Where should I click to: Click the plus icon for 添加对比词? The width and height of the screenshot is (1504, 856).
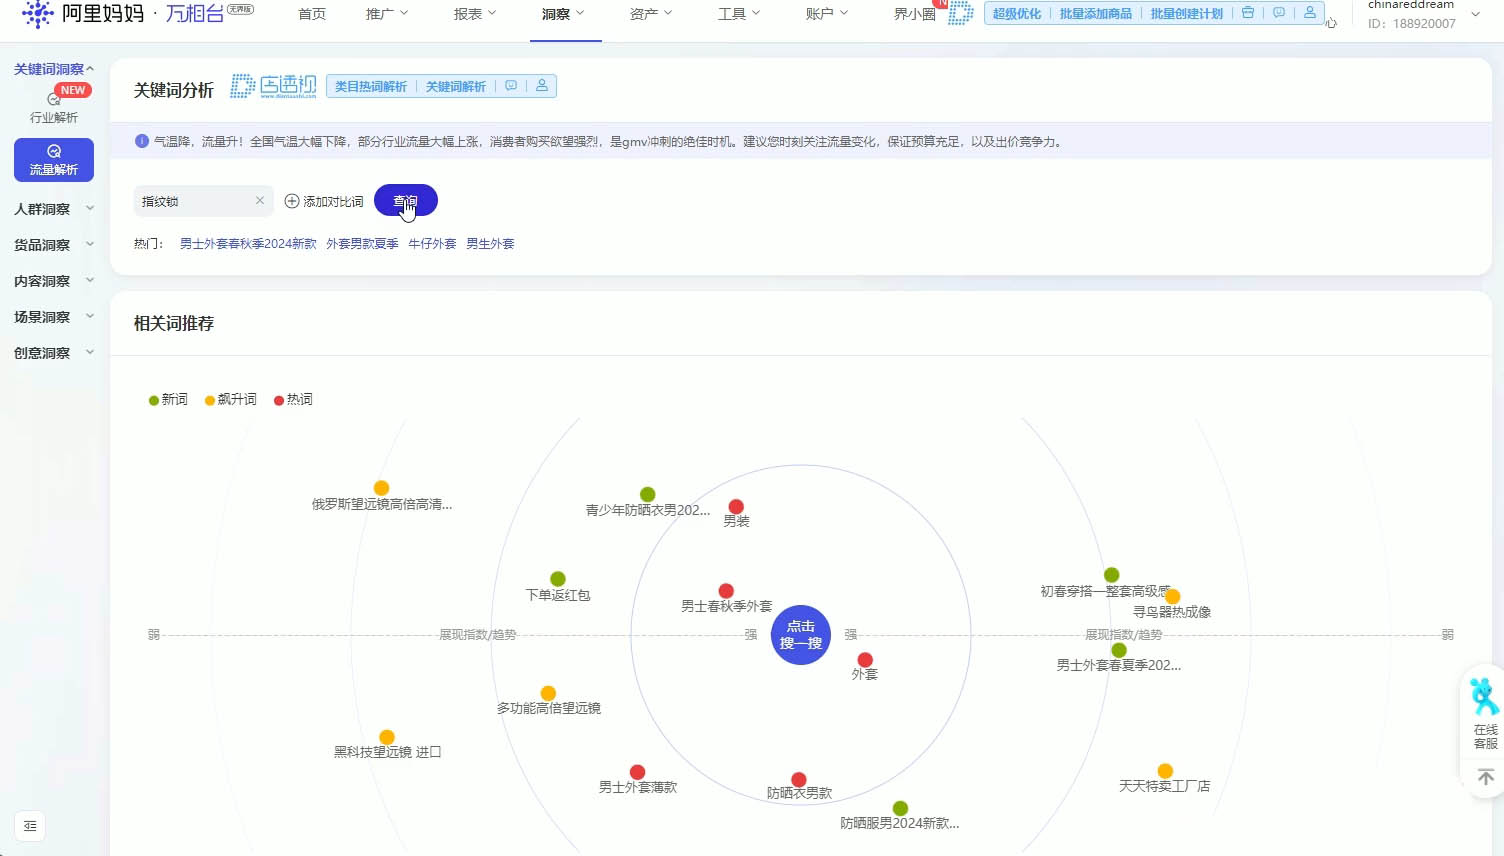(x=292, y=201)
